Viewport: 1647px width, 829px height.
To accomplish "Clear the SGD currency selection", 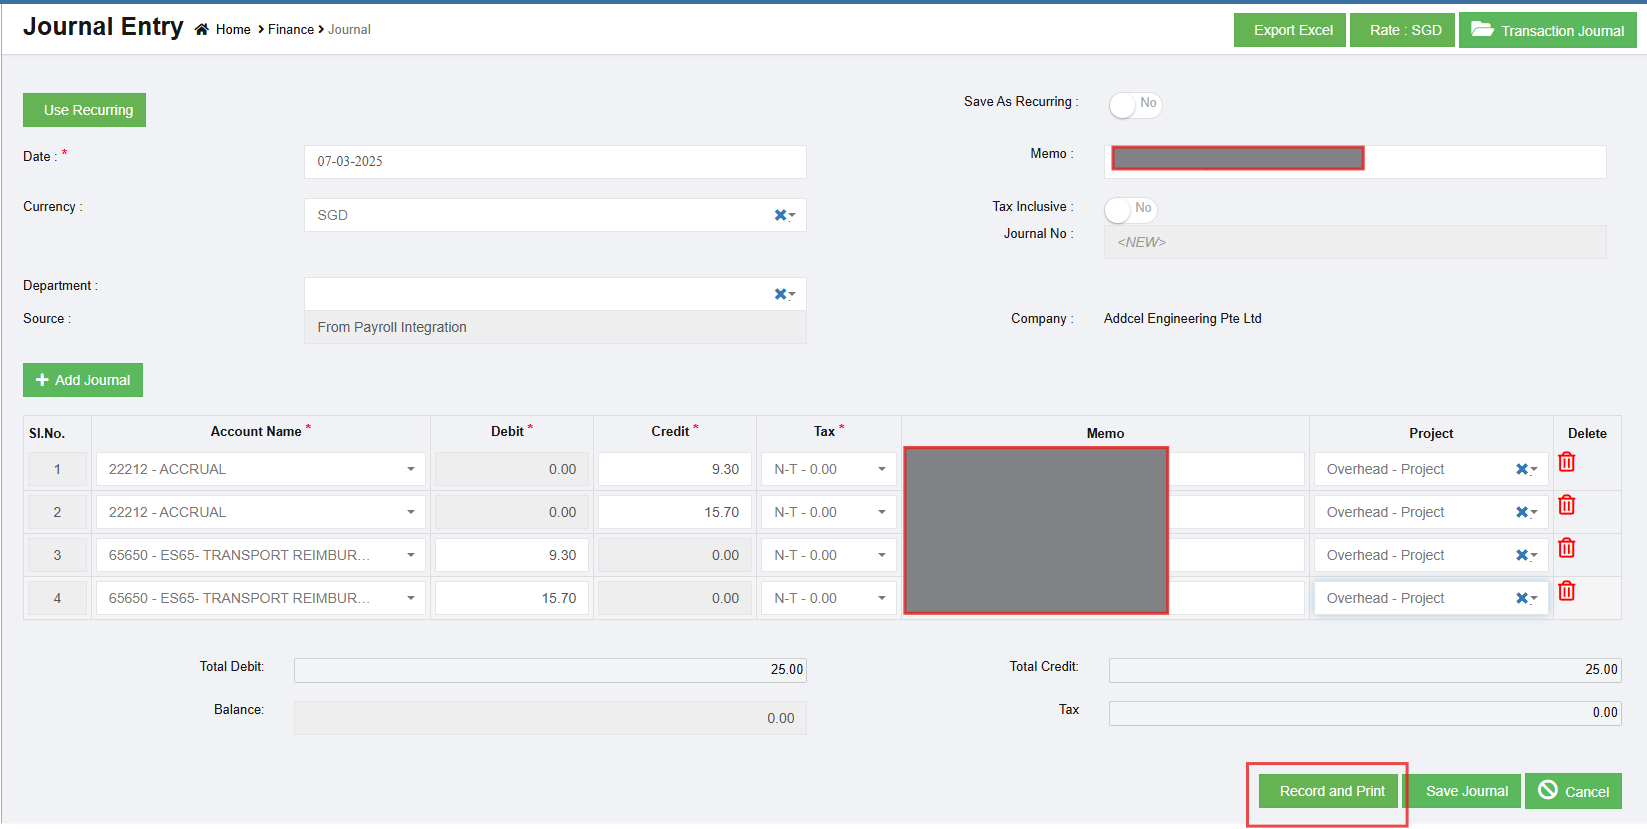I will pos(780,215).
